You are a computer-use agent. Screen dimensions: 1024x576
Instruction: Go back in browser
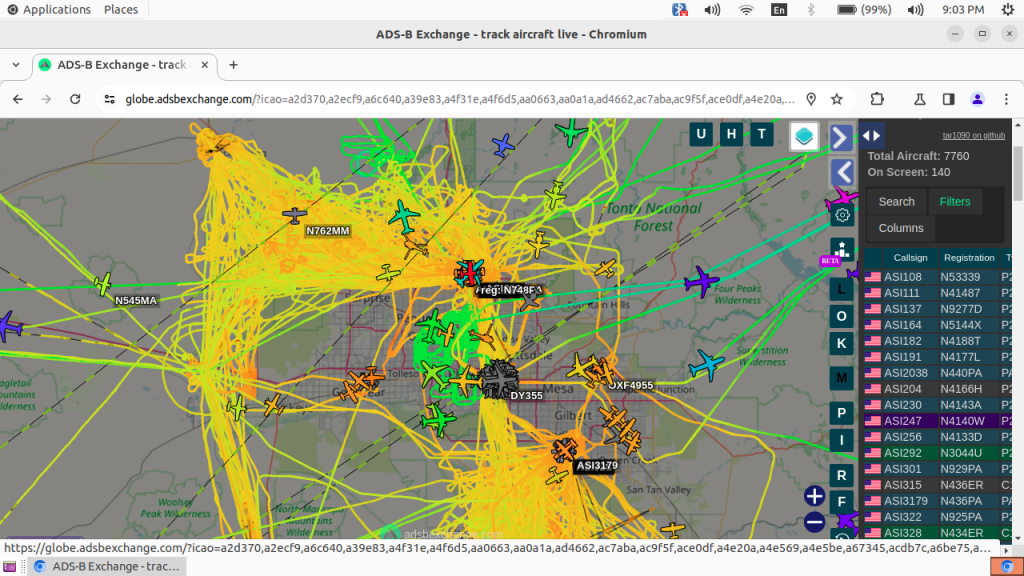[18, 99]
